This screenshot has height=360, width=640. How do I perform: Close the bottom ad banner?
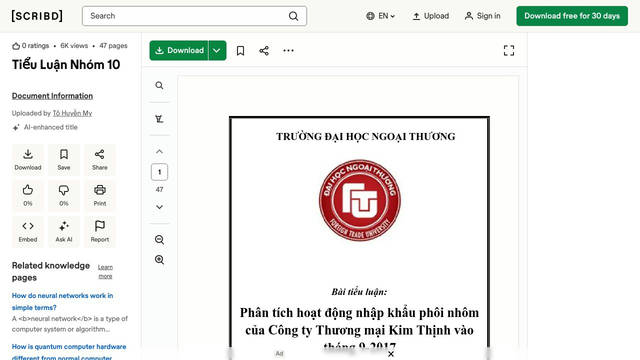click(x=391, y=354)
